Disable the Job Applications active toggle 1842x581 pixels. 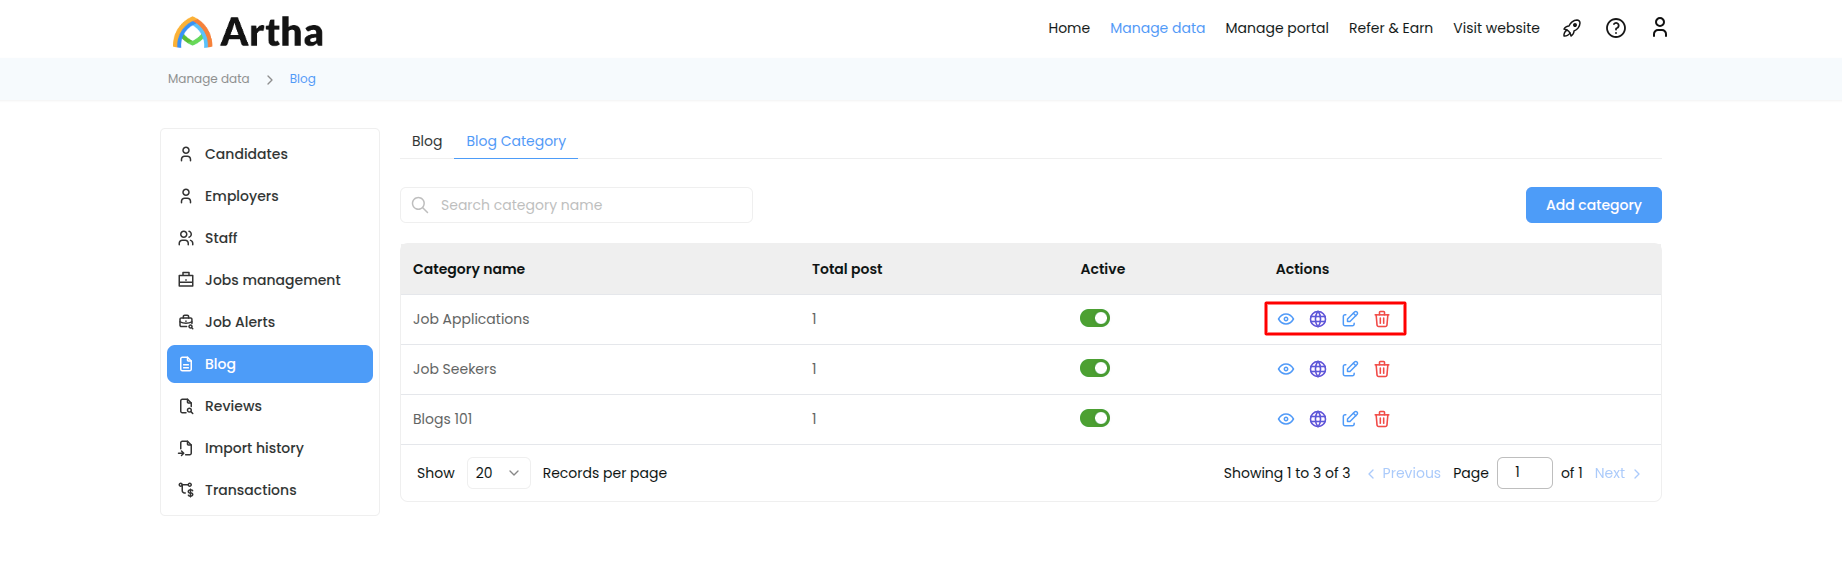[x=1094, y=318]
